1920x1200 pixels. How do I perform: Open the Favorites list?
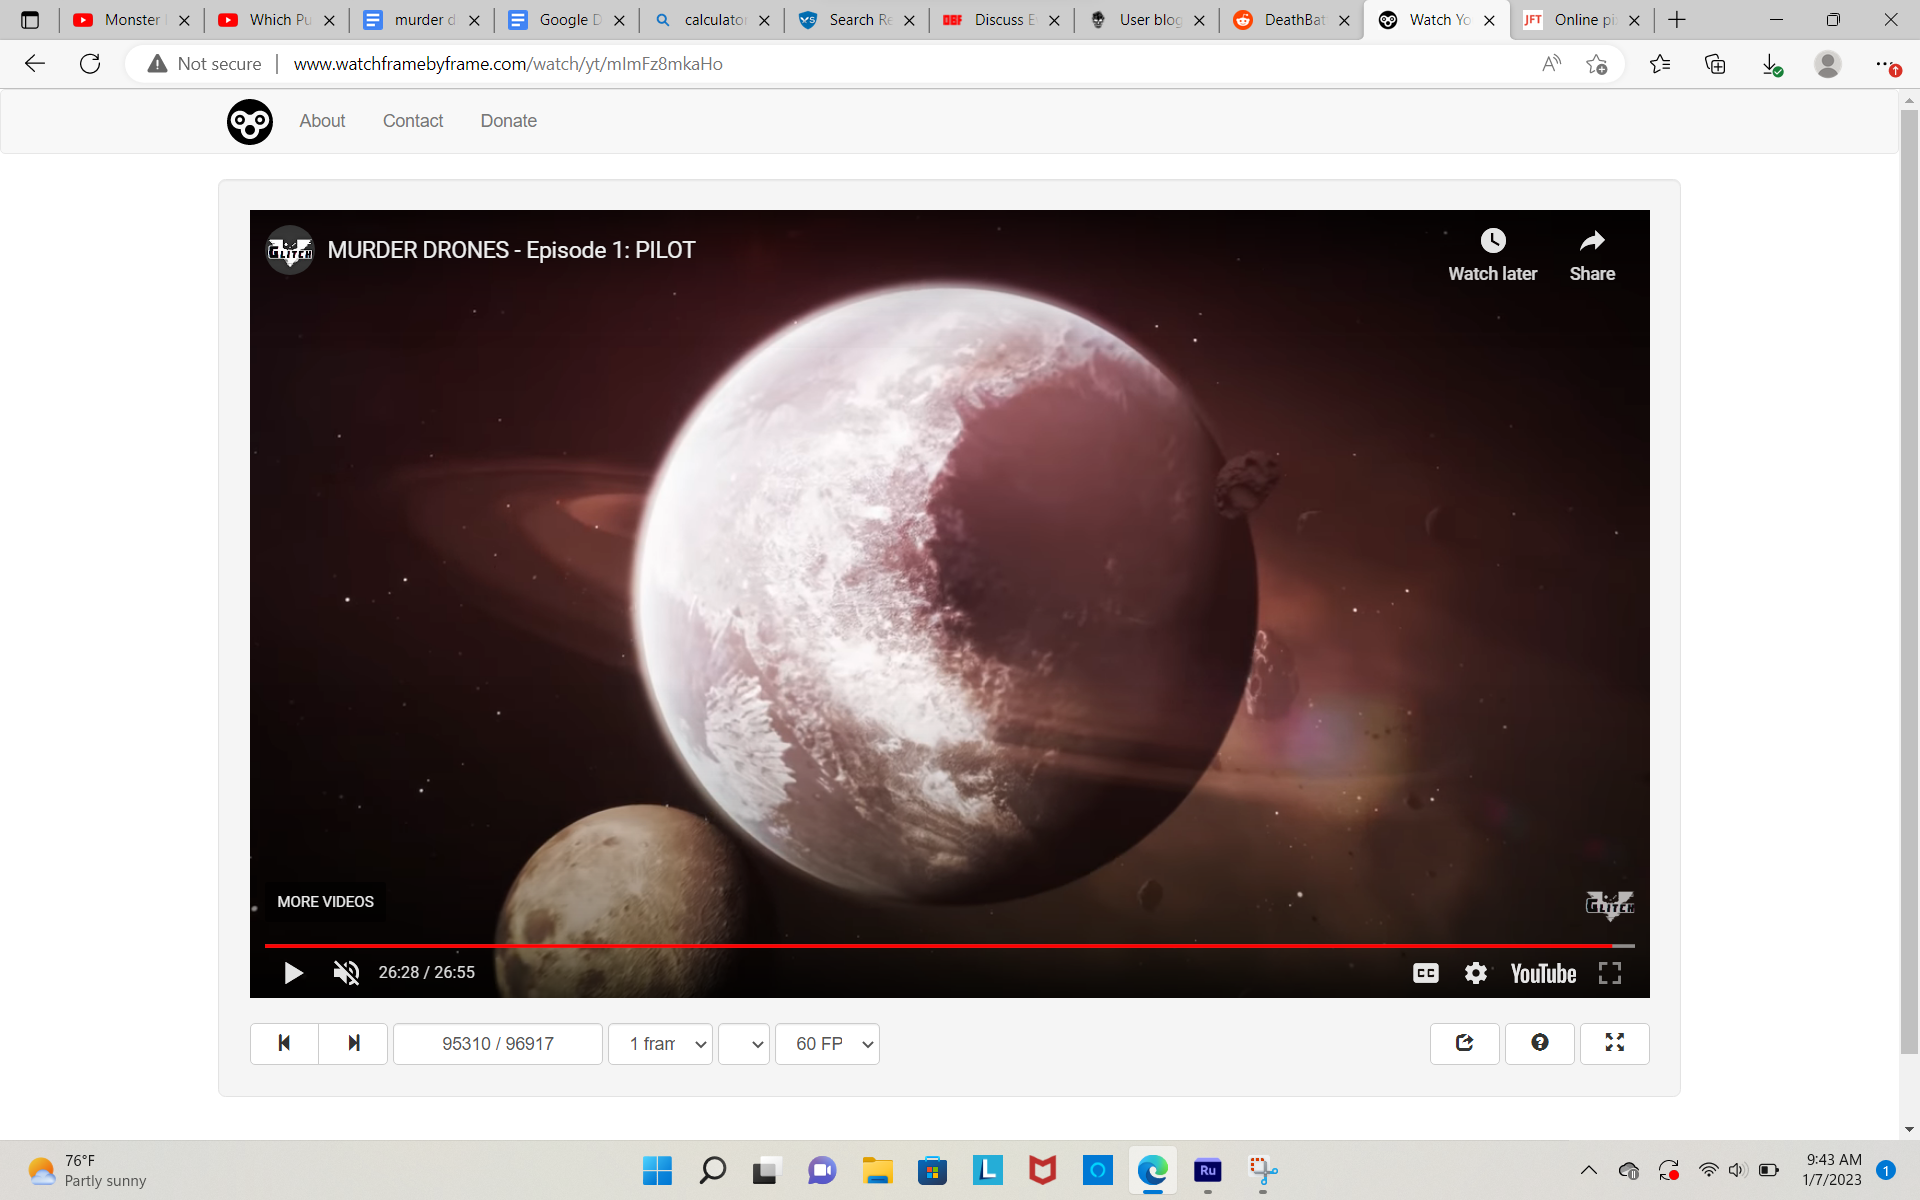pyautogui.click(x=1660, y=64)
